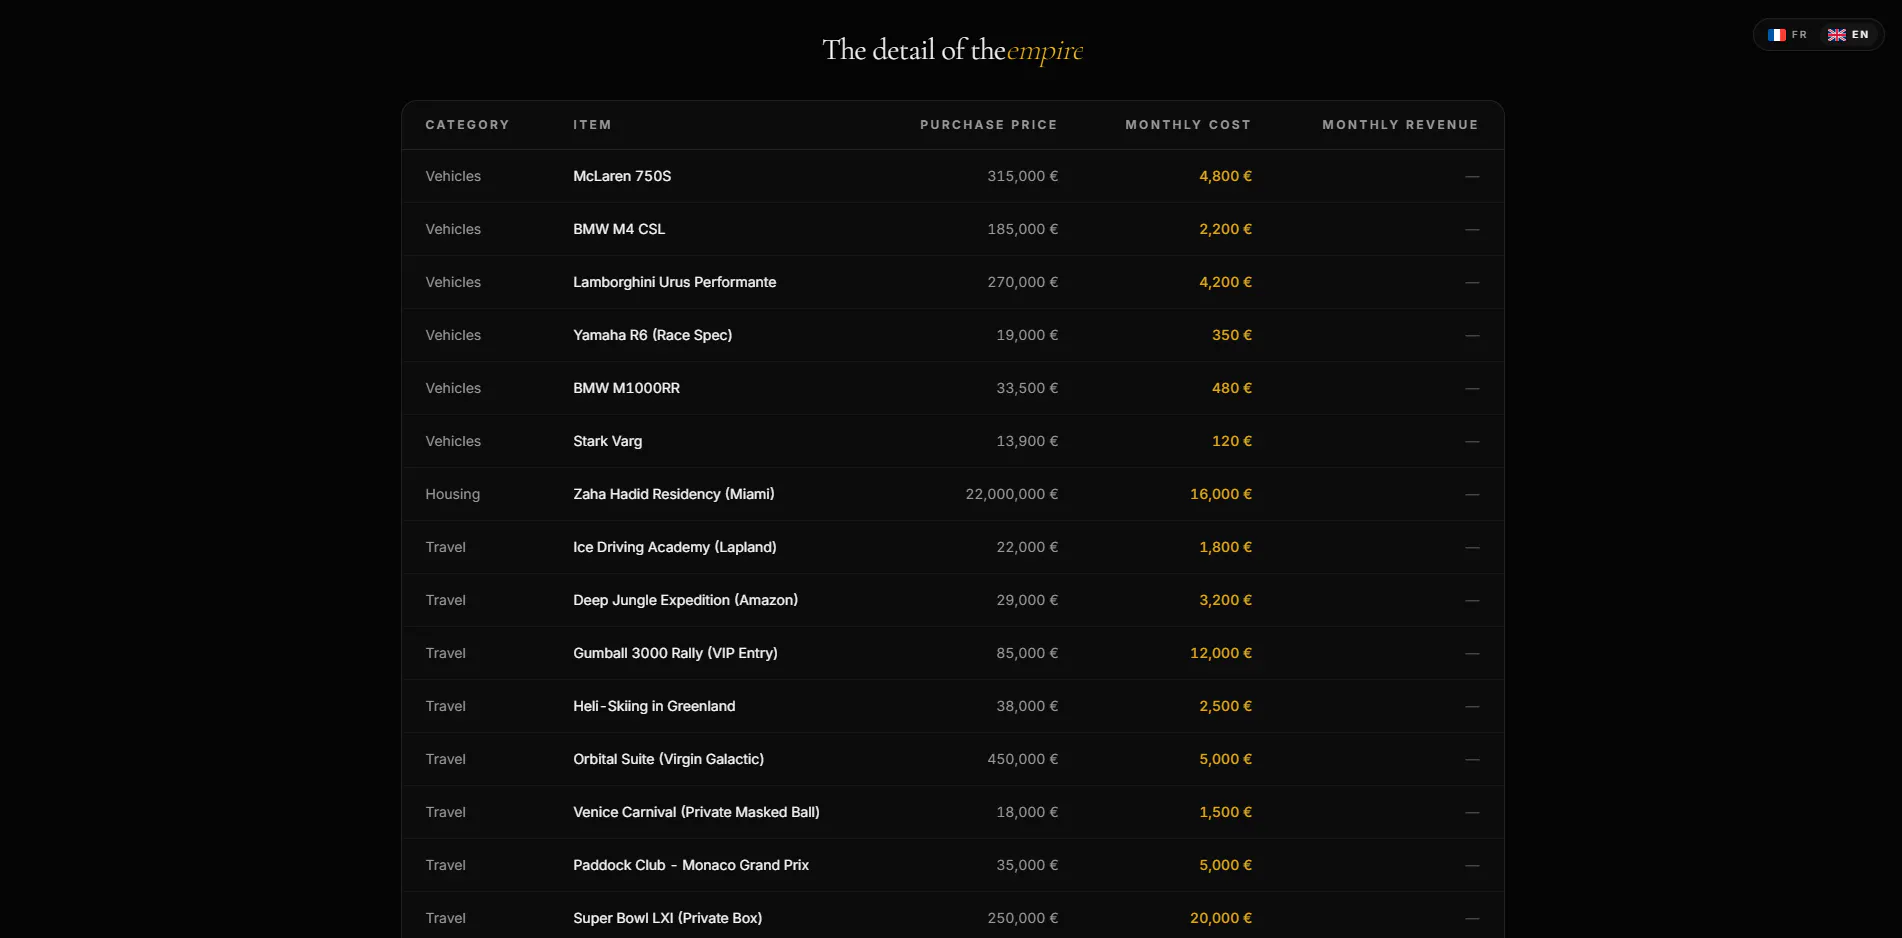Image resolution: width=1902 pixels, height=938 pixels.
Task: Click the 22,000,000 € purchase price
Action: (x=1011, y=494)
